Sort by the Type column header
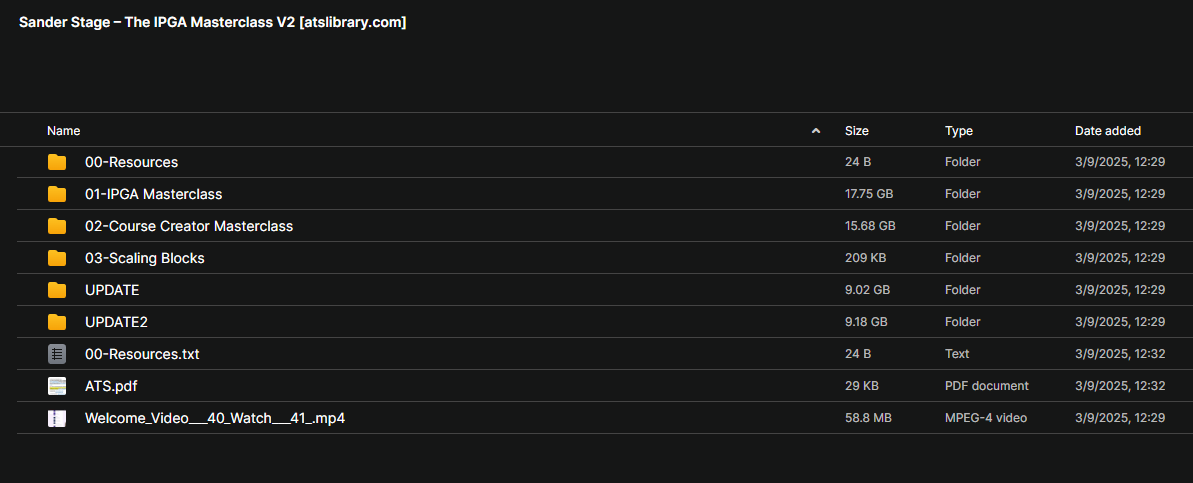The image size is (1193, 483). tap(959, 131)
